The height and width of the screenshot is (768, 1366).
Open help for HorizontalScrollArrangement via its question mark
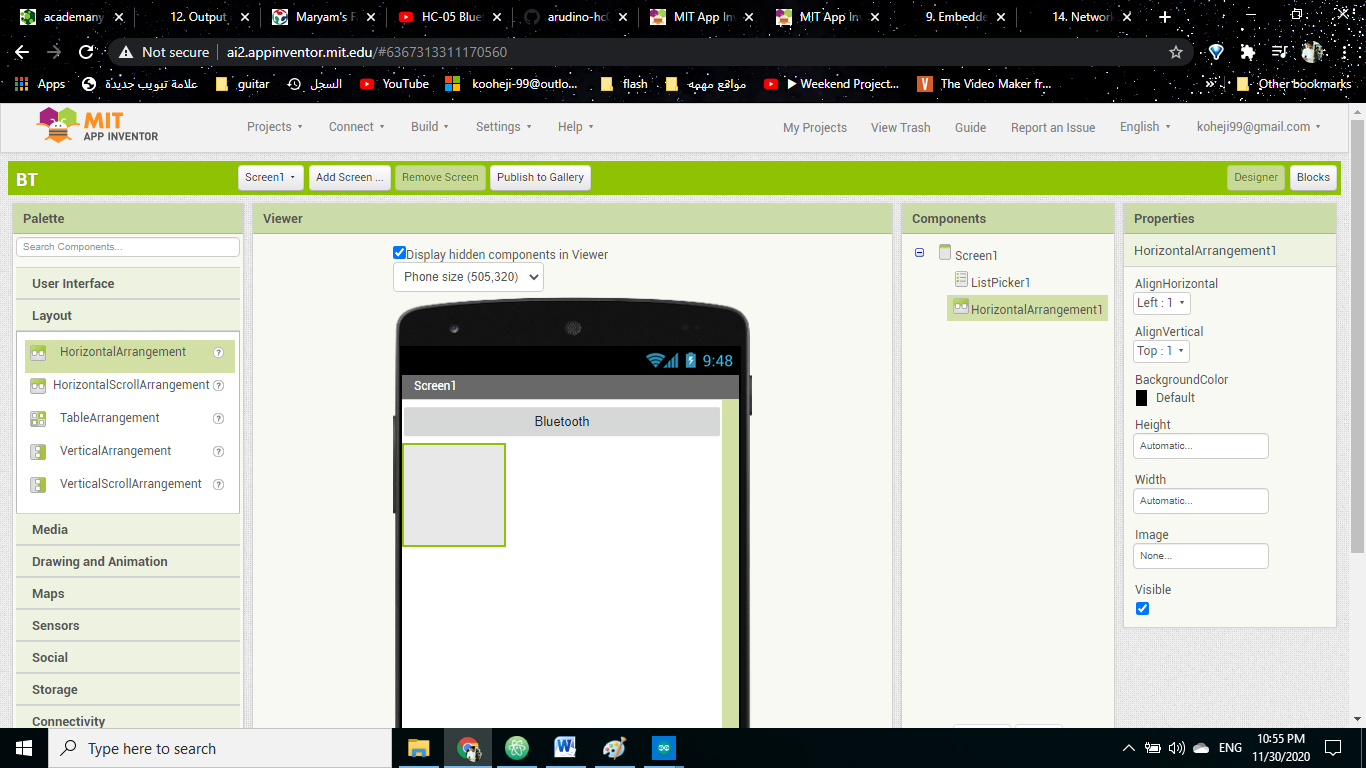tap(218, 385)
